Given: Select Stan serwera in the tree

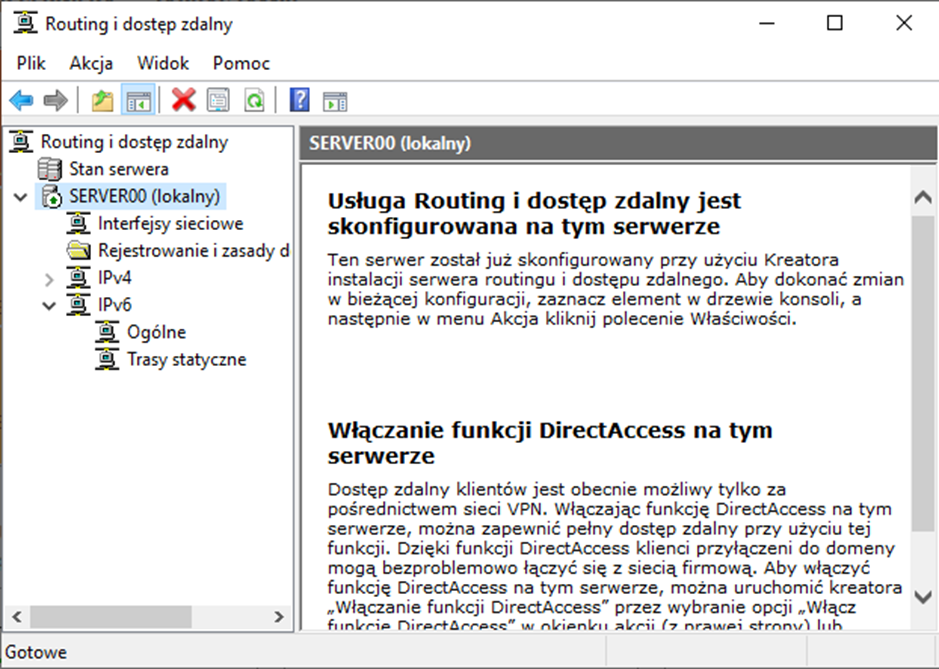Looking at the screenshot, I should click(118, 169).
